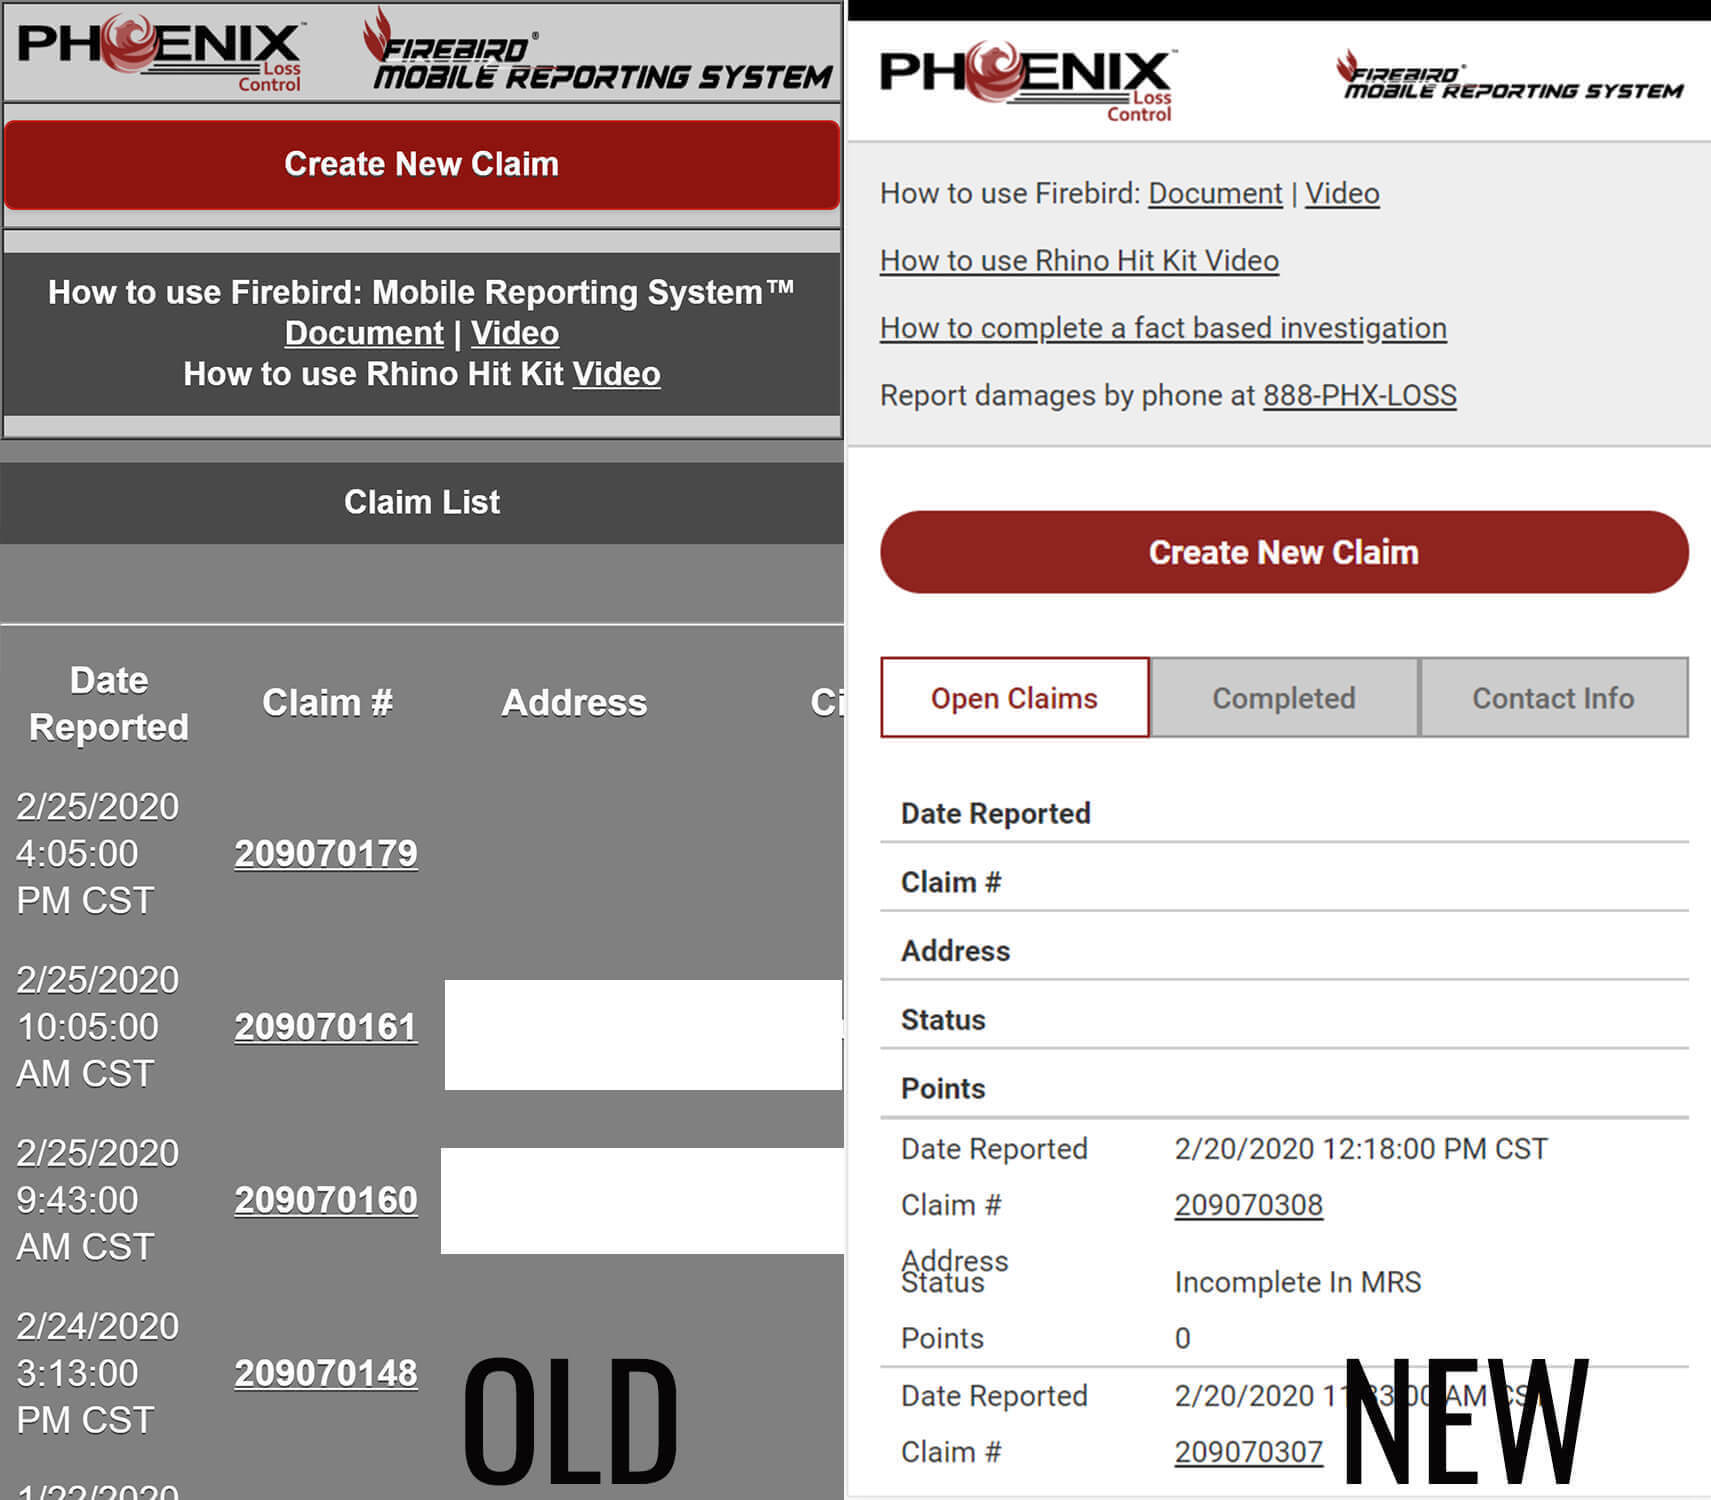This screenshot has height=1500, width=1711.
Task: Click the Incomplete In MRS status value
Action: tap(1298, 1282)
